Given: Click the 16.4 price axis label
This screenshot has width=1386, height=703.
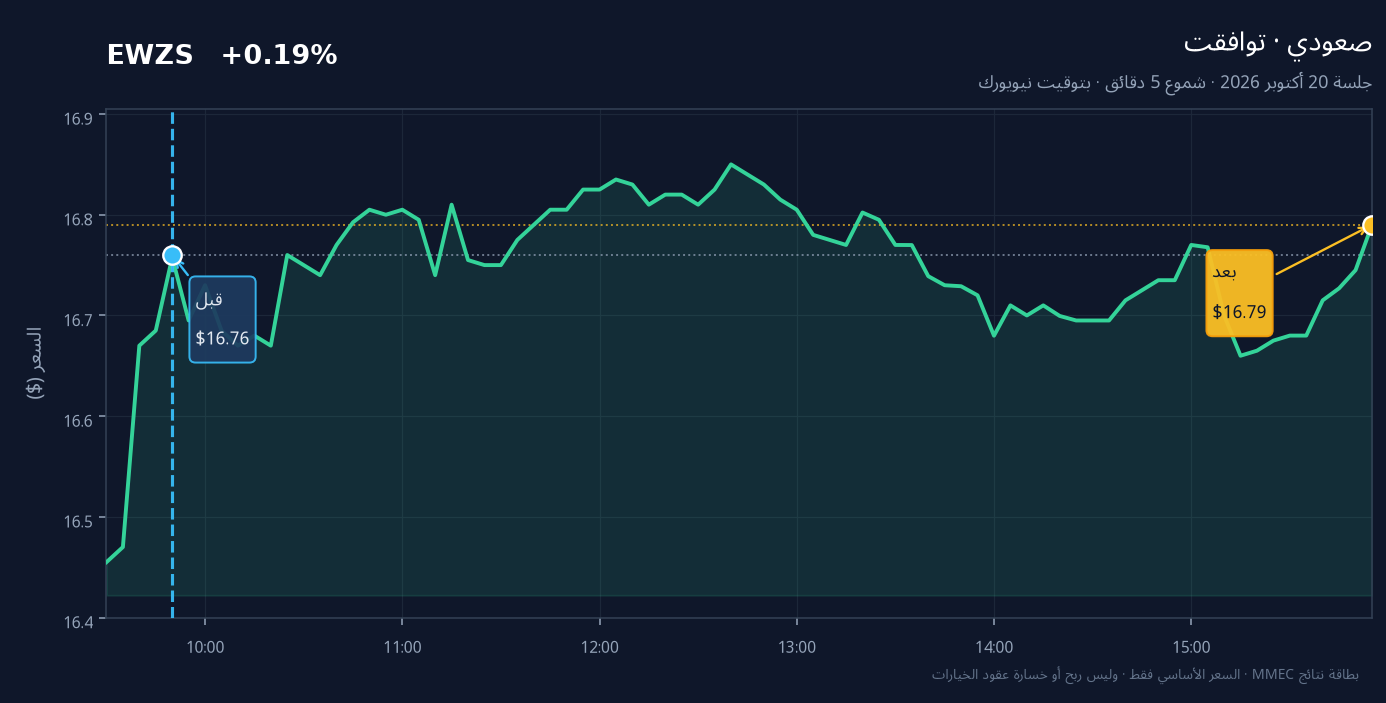Looking at the screenshot, I should (78, 621).
